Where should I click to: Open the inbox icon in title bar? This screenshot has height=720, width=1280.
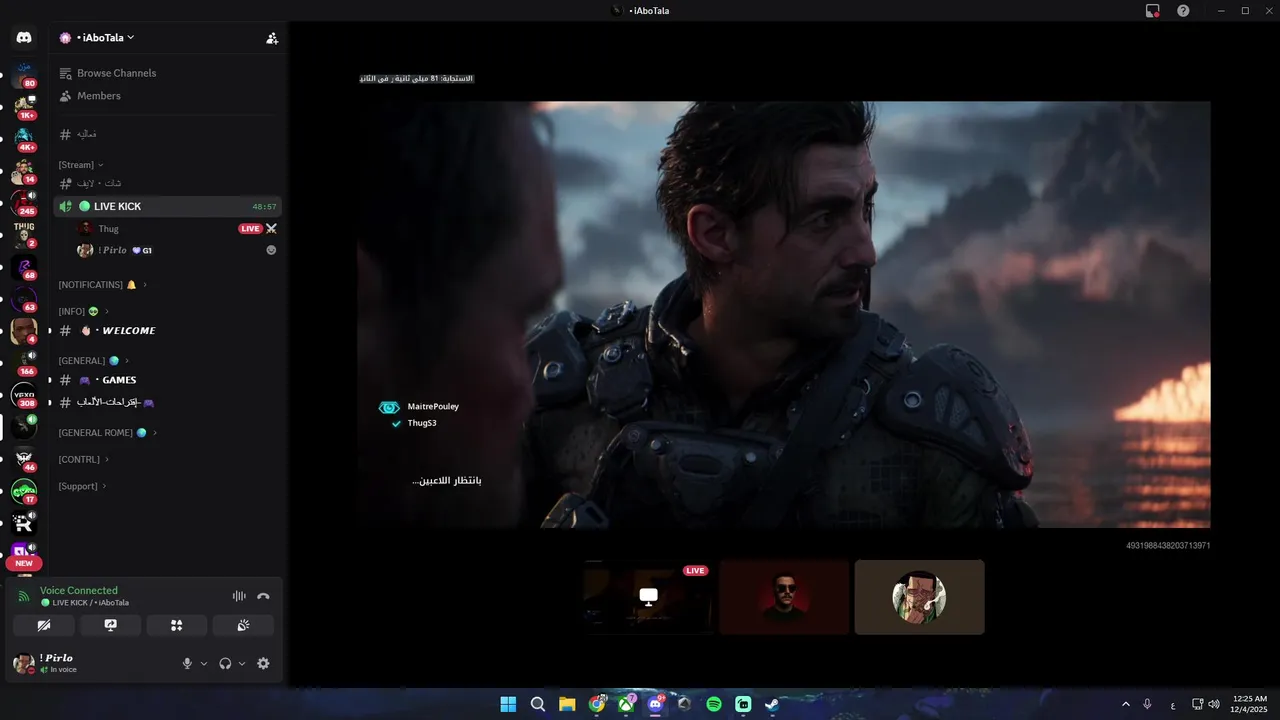[x=1153, y=11]
